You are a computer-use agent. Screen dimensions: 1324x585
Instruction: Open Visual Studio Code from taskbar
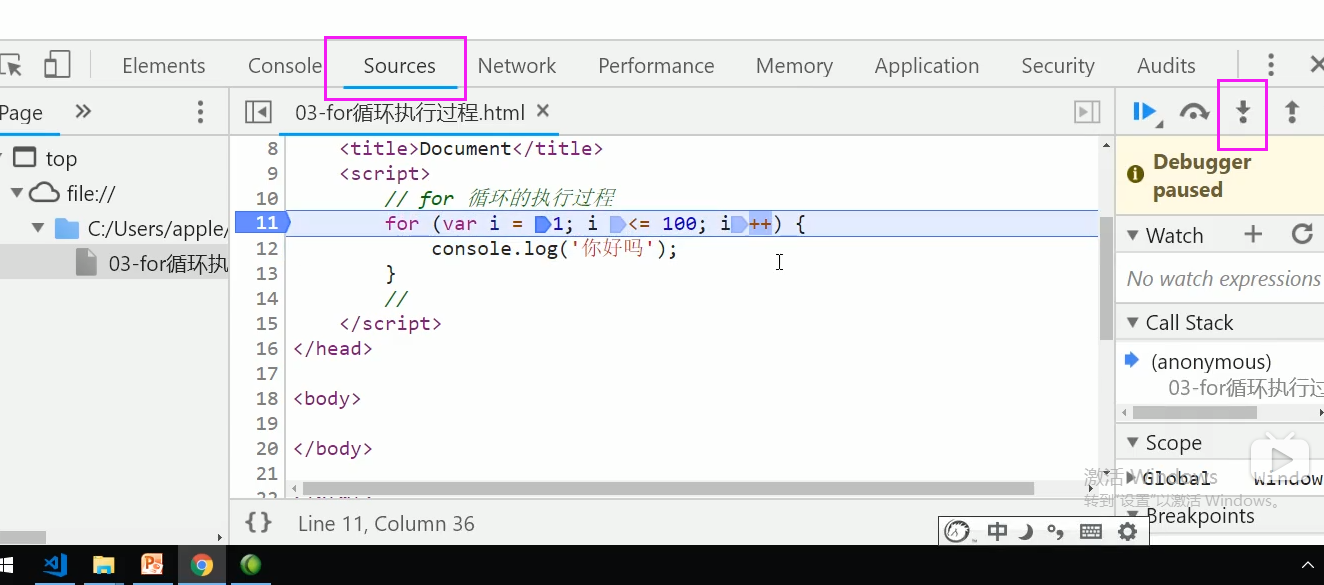point(55,565)
